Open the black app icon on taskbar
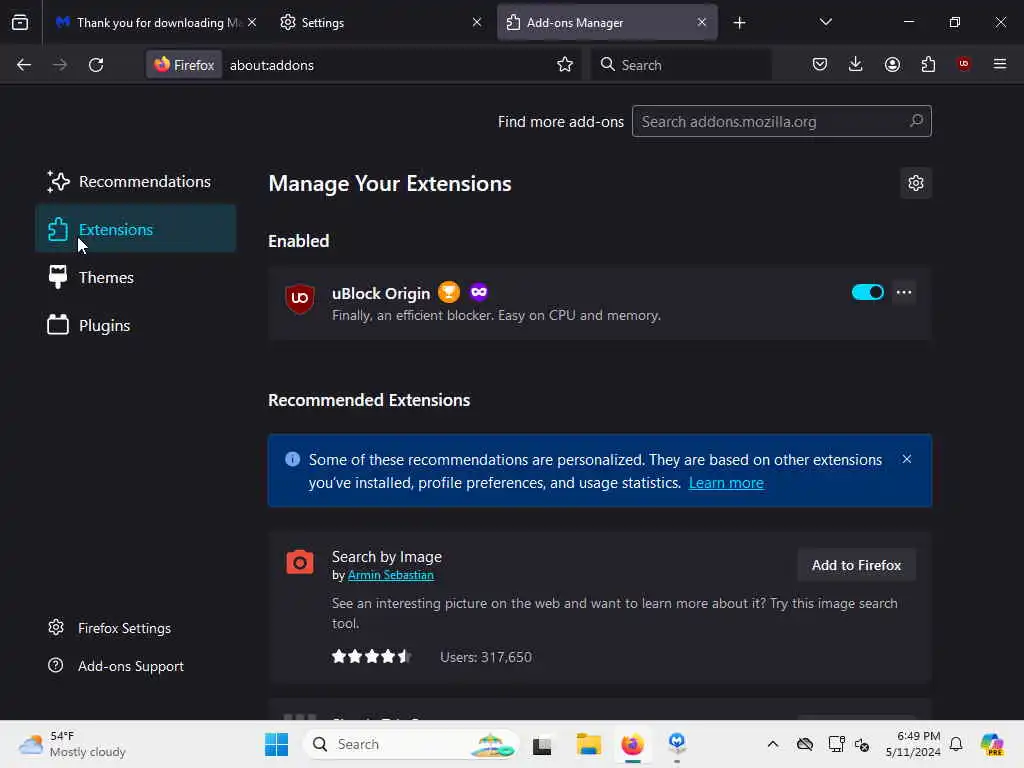Screen dimensions: 1024x768 pos(542,744)
